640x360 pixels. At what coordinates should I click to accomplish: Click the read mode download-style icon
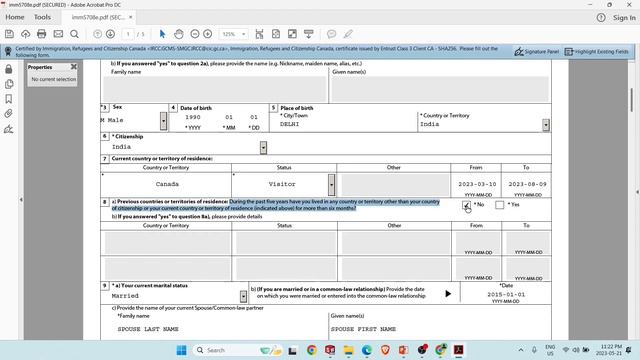pyautogui.click(x=309, y=34)
